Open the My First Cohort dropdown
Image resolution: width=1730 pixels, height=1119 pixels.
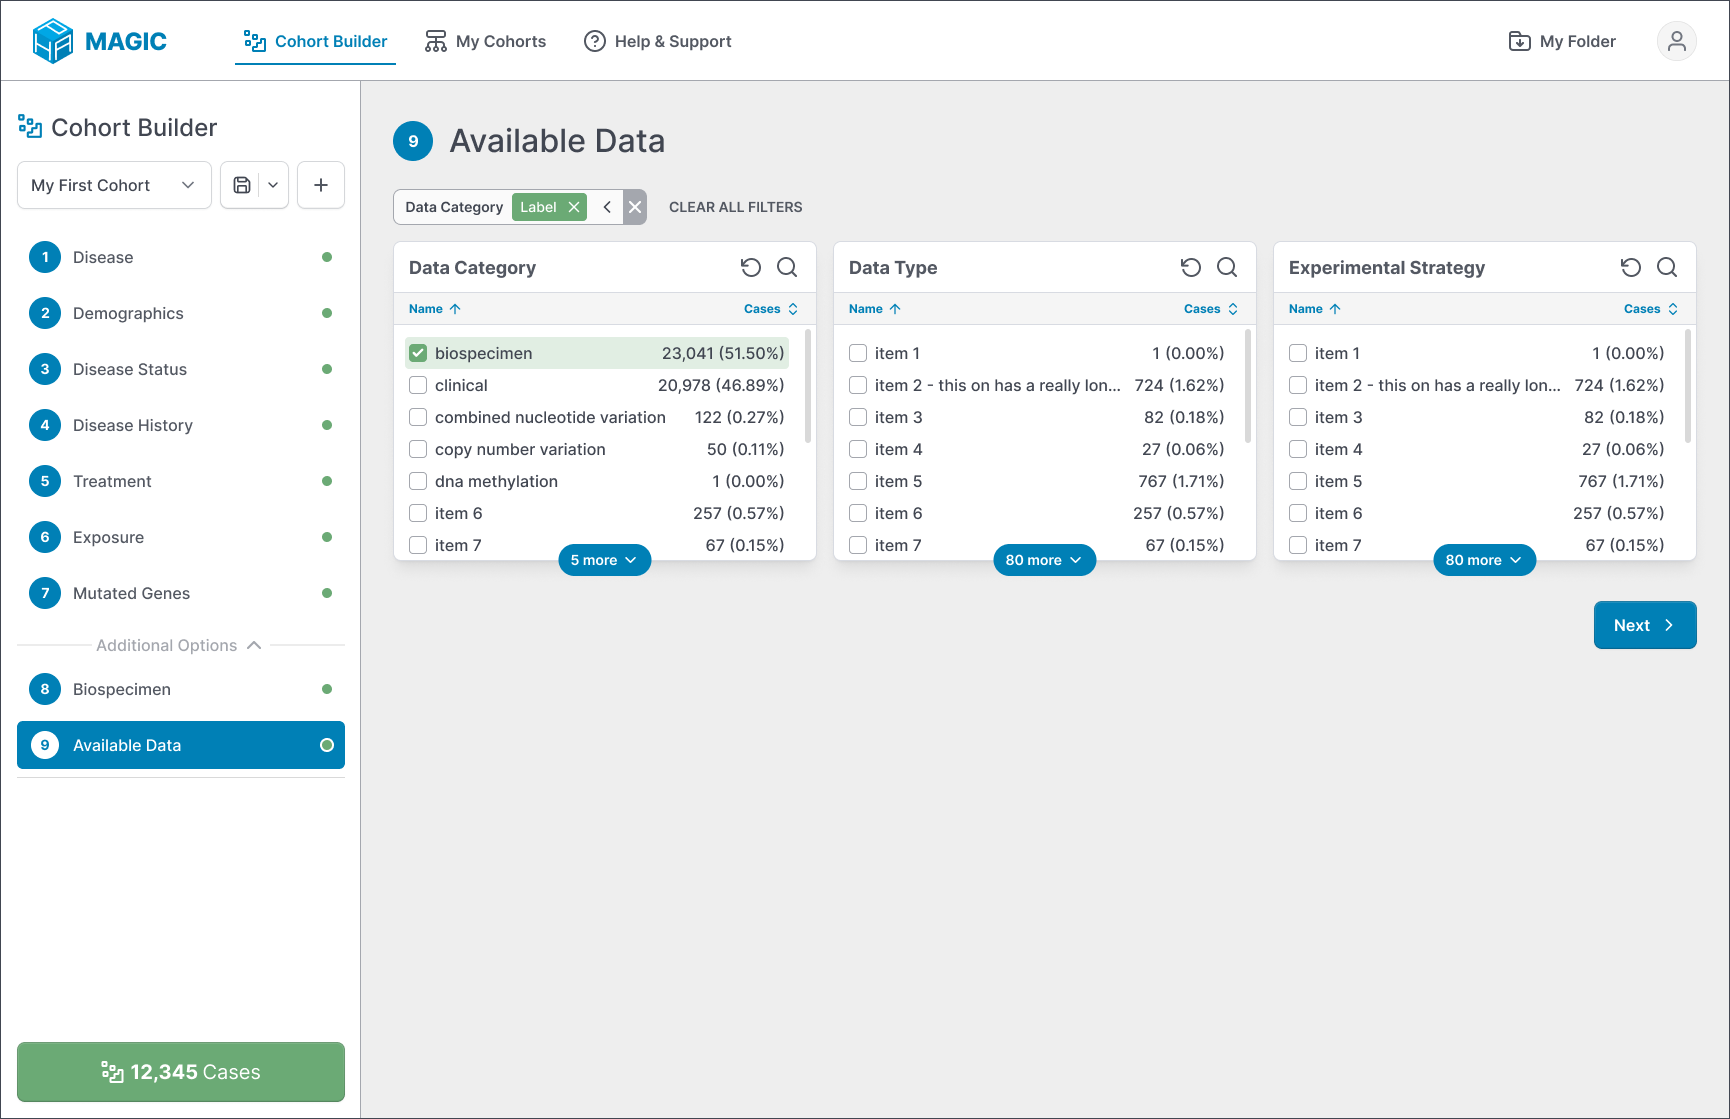114,185
